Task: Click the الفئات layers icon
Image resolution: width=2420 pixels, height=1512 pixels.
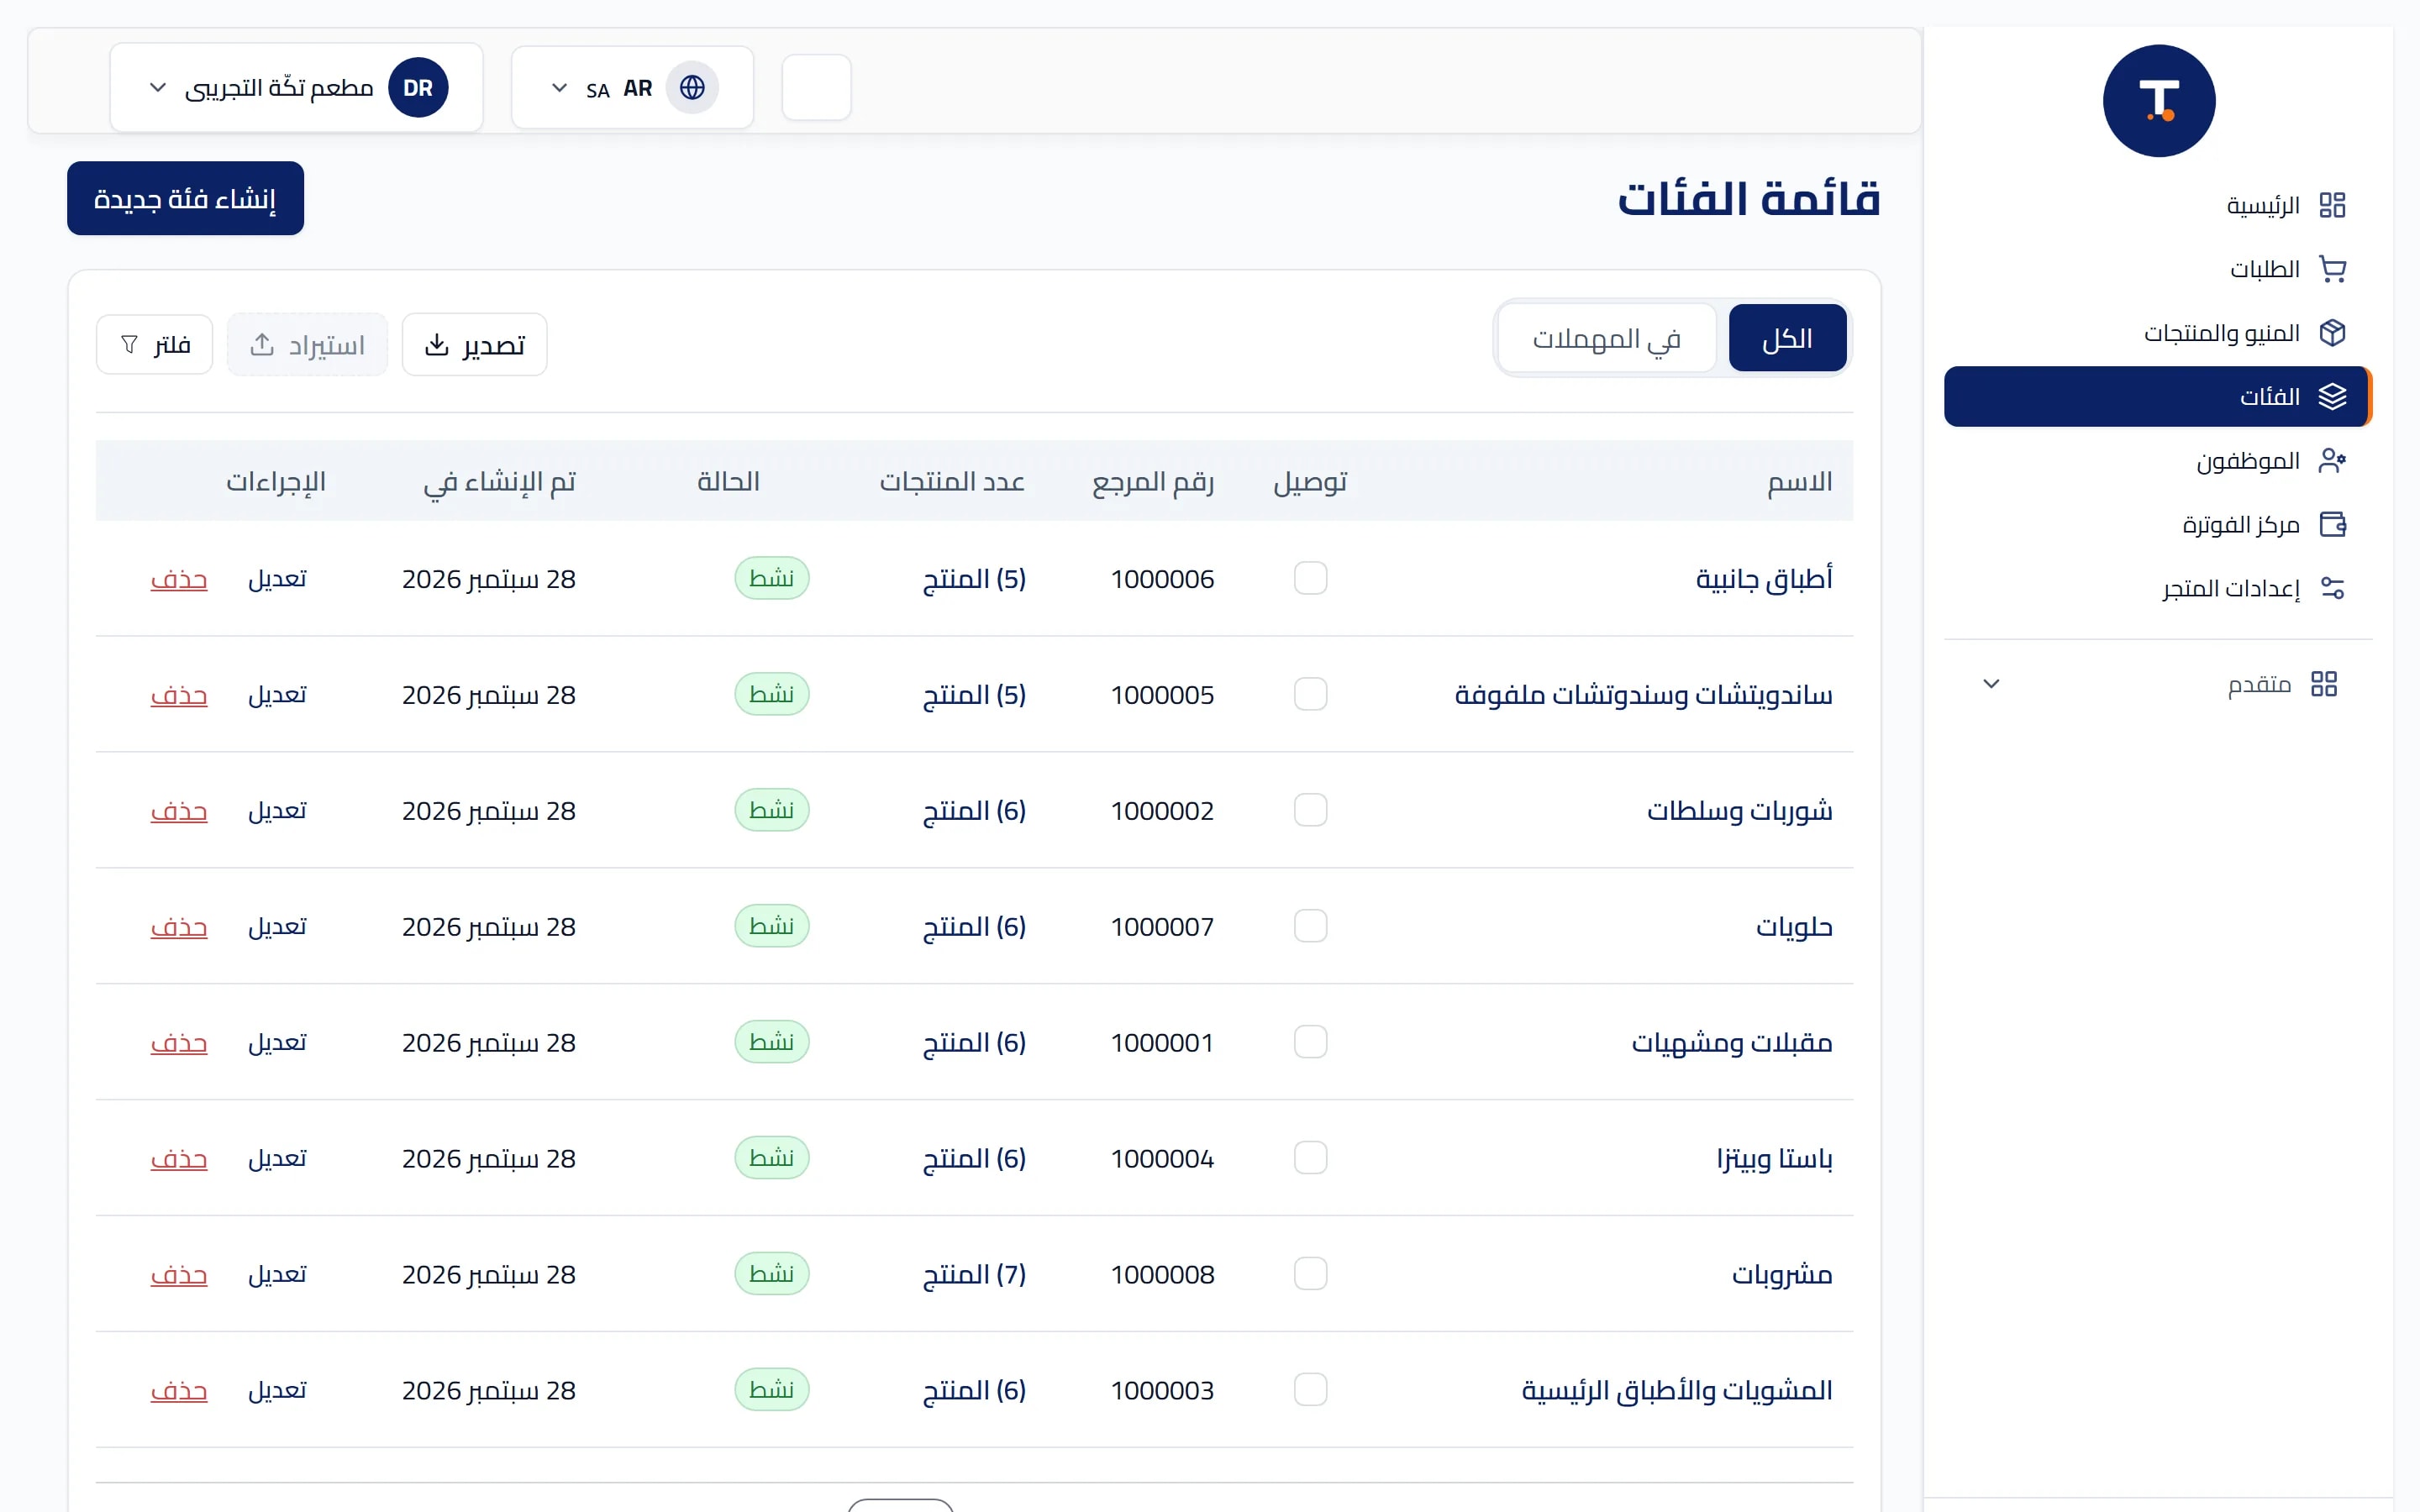Action: point(2332,397)
